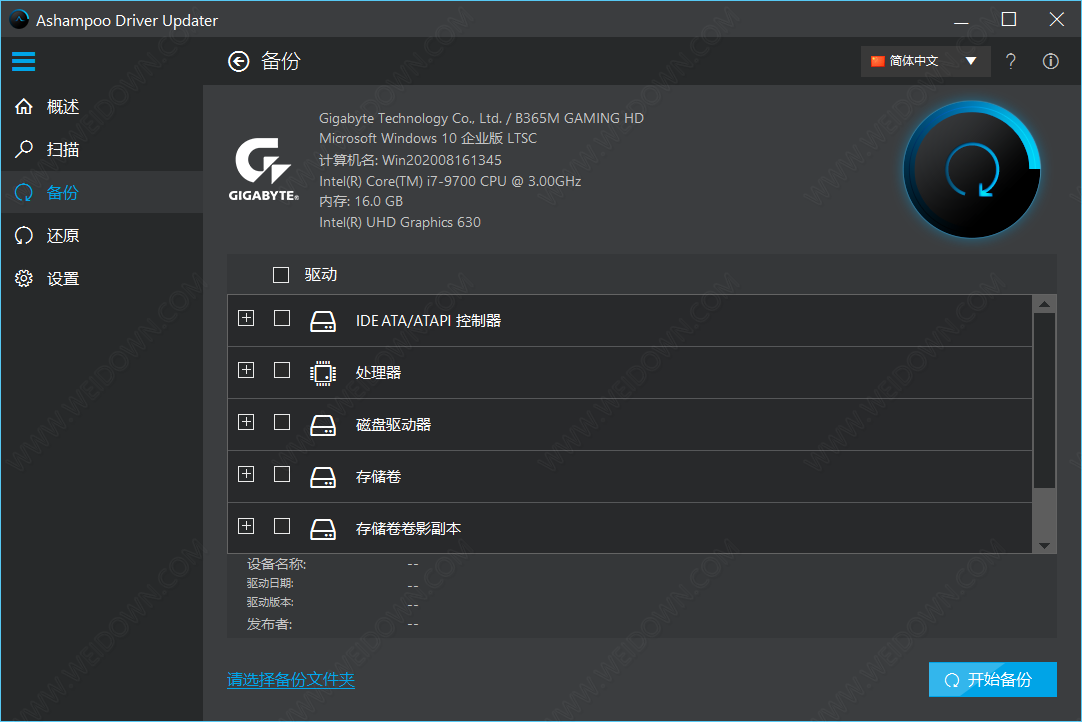Close the Ashampoo Driver Updater window
This screenshot has width=1082, height=722.
point(1056,19)
